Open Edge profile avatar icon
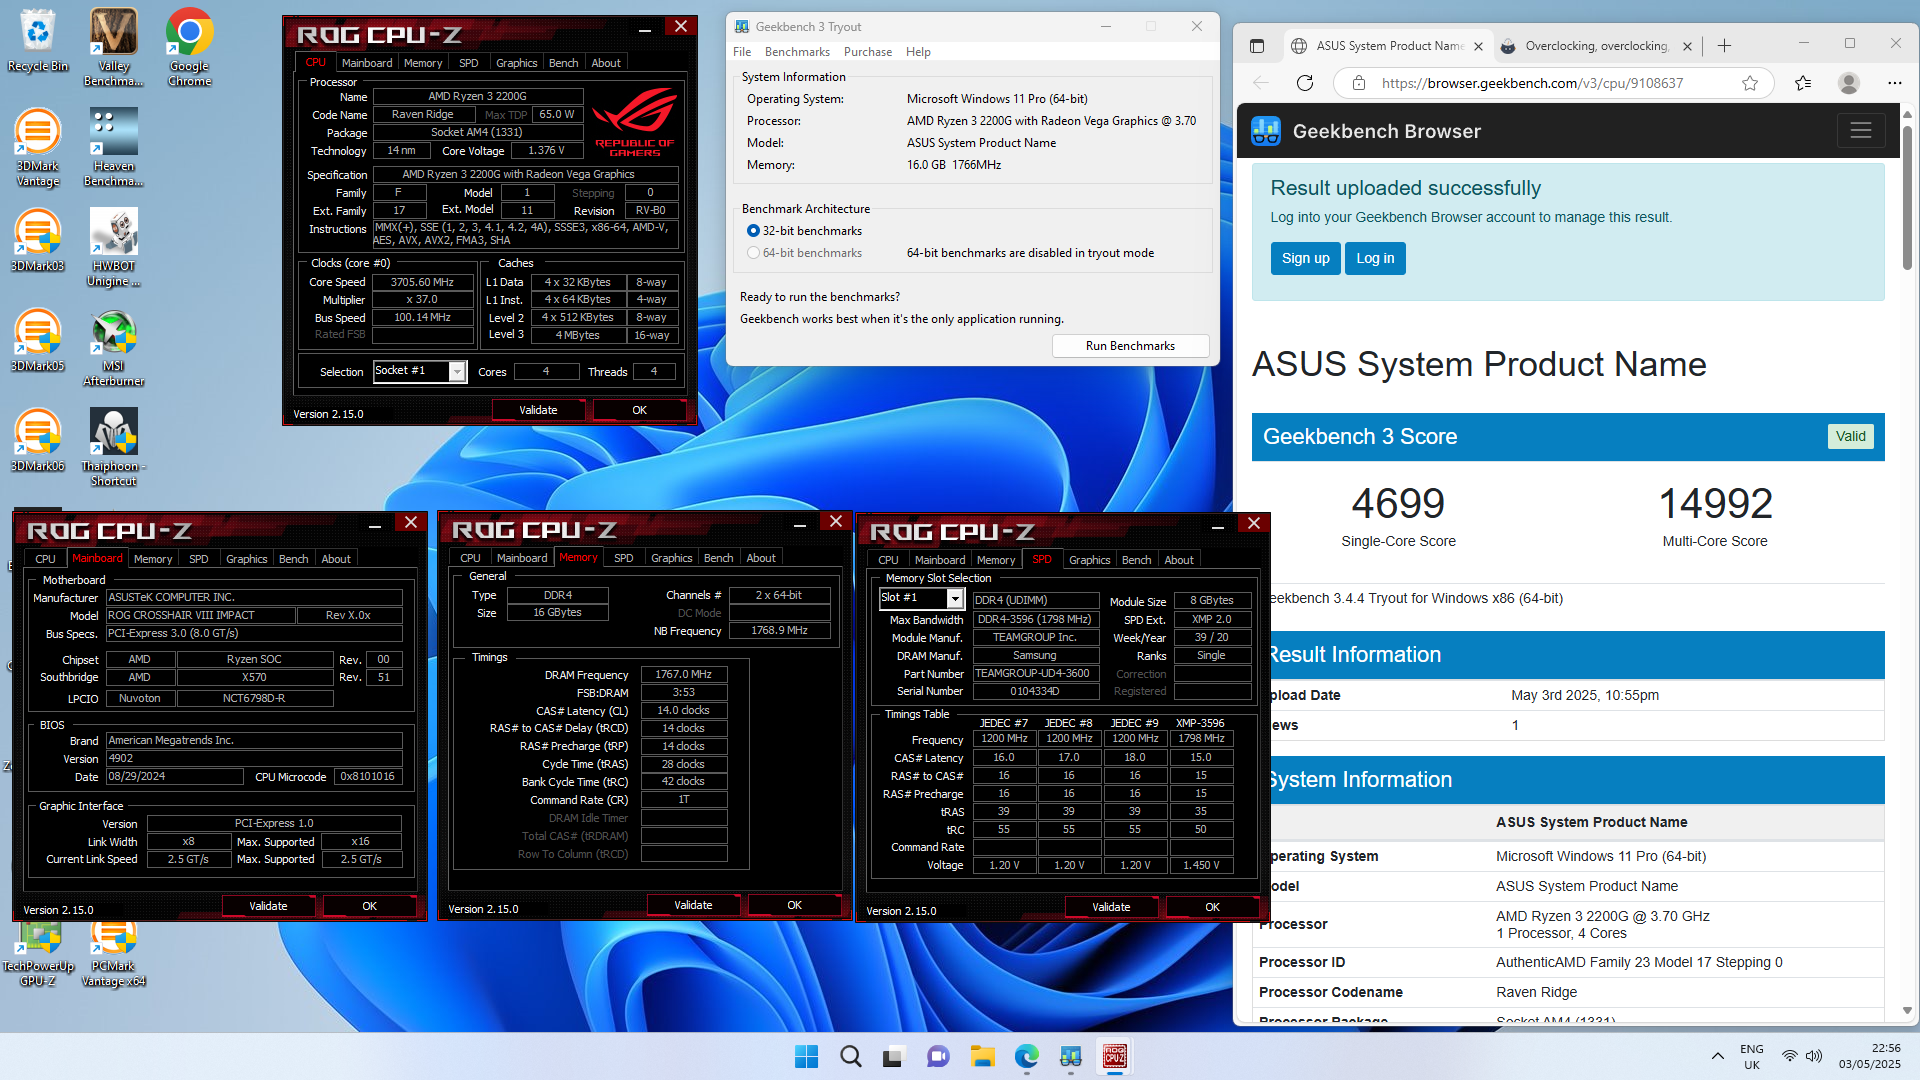 1849,83
